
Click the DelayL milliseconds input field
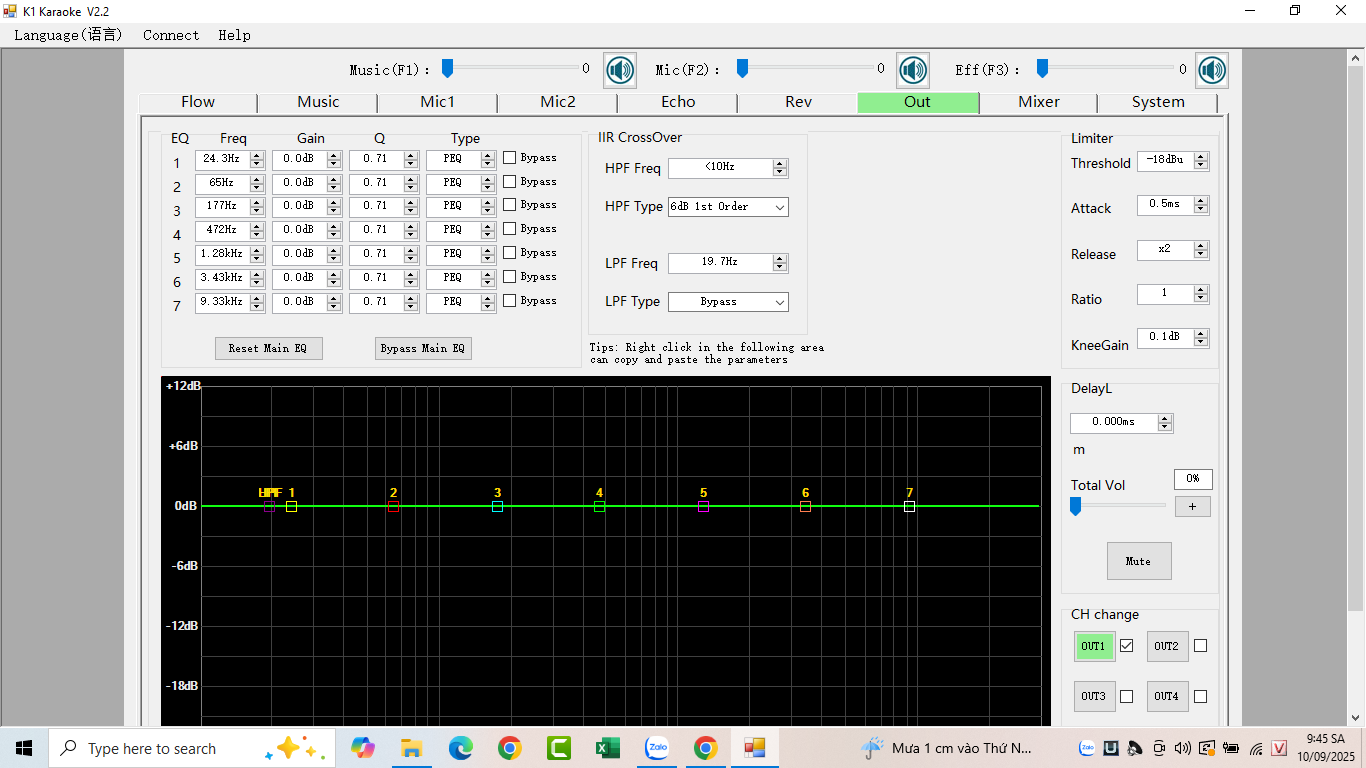1113,422
